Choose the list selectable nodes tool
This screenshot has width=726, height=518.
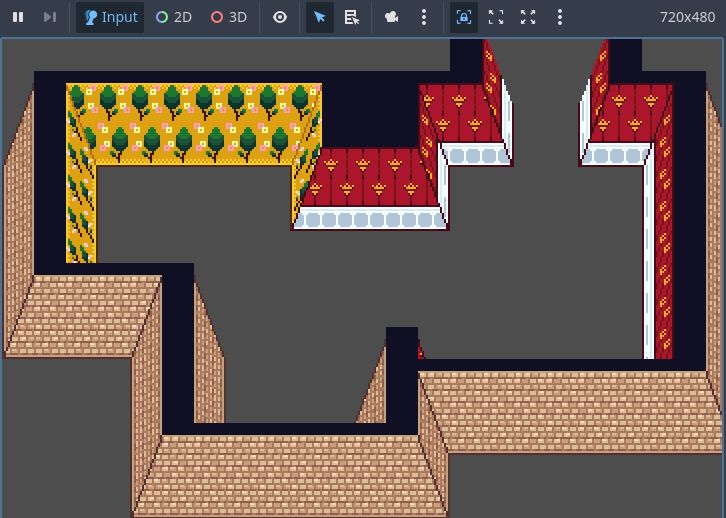click(352, 17)
